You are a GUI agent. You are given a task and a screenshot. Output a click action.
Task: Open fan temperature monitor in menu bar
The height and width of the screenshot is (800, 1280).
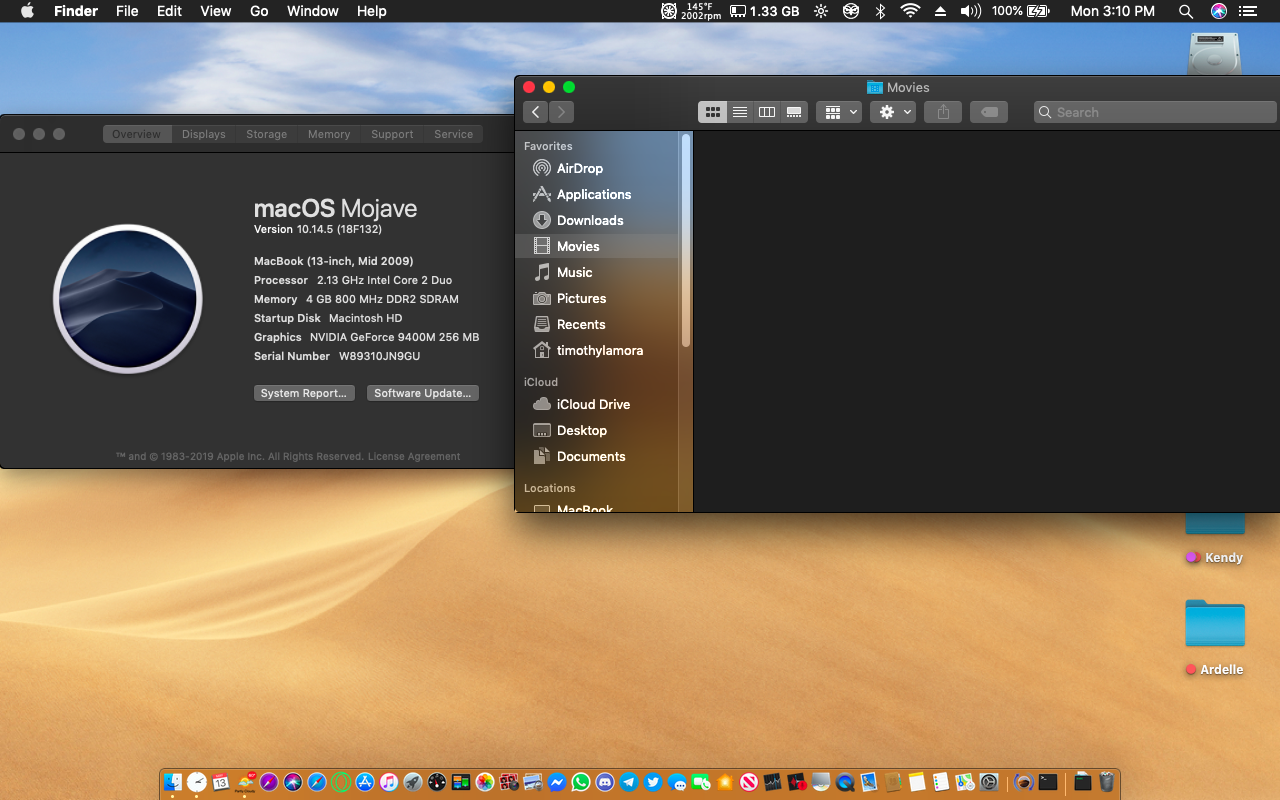coord(691,11)
